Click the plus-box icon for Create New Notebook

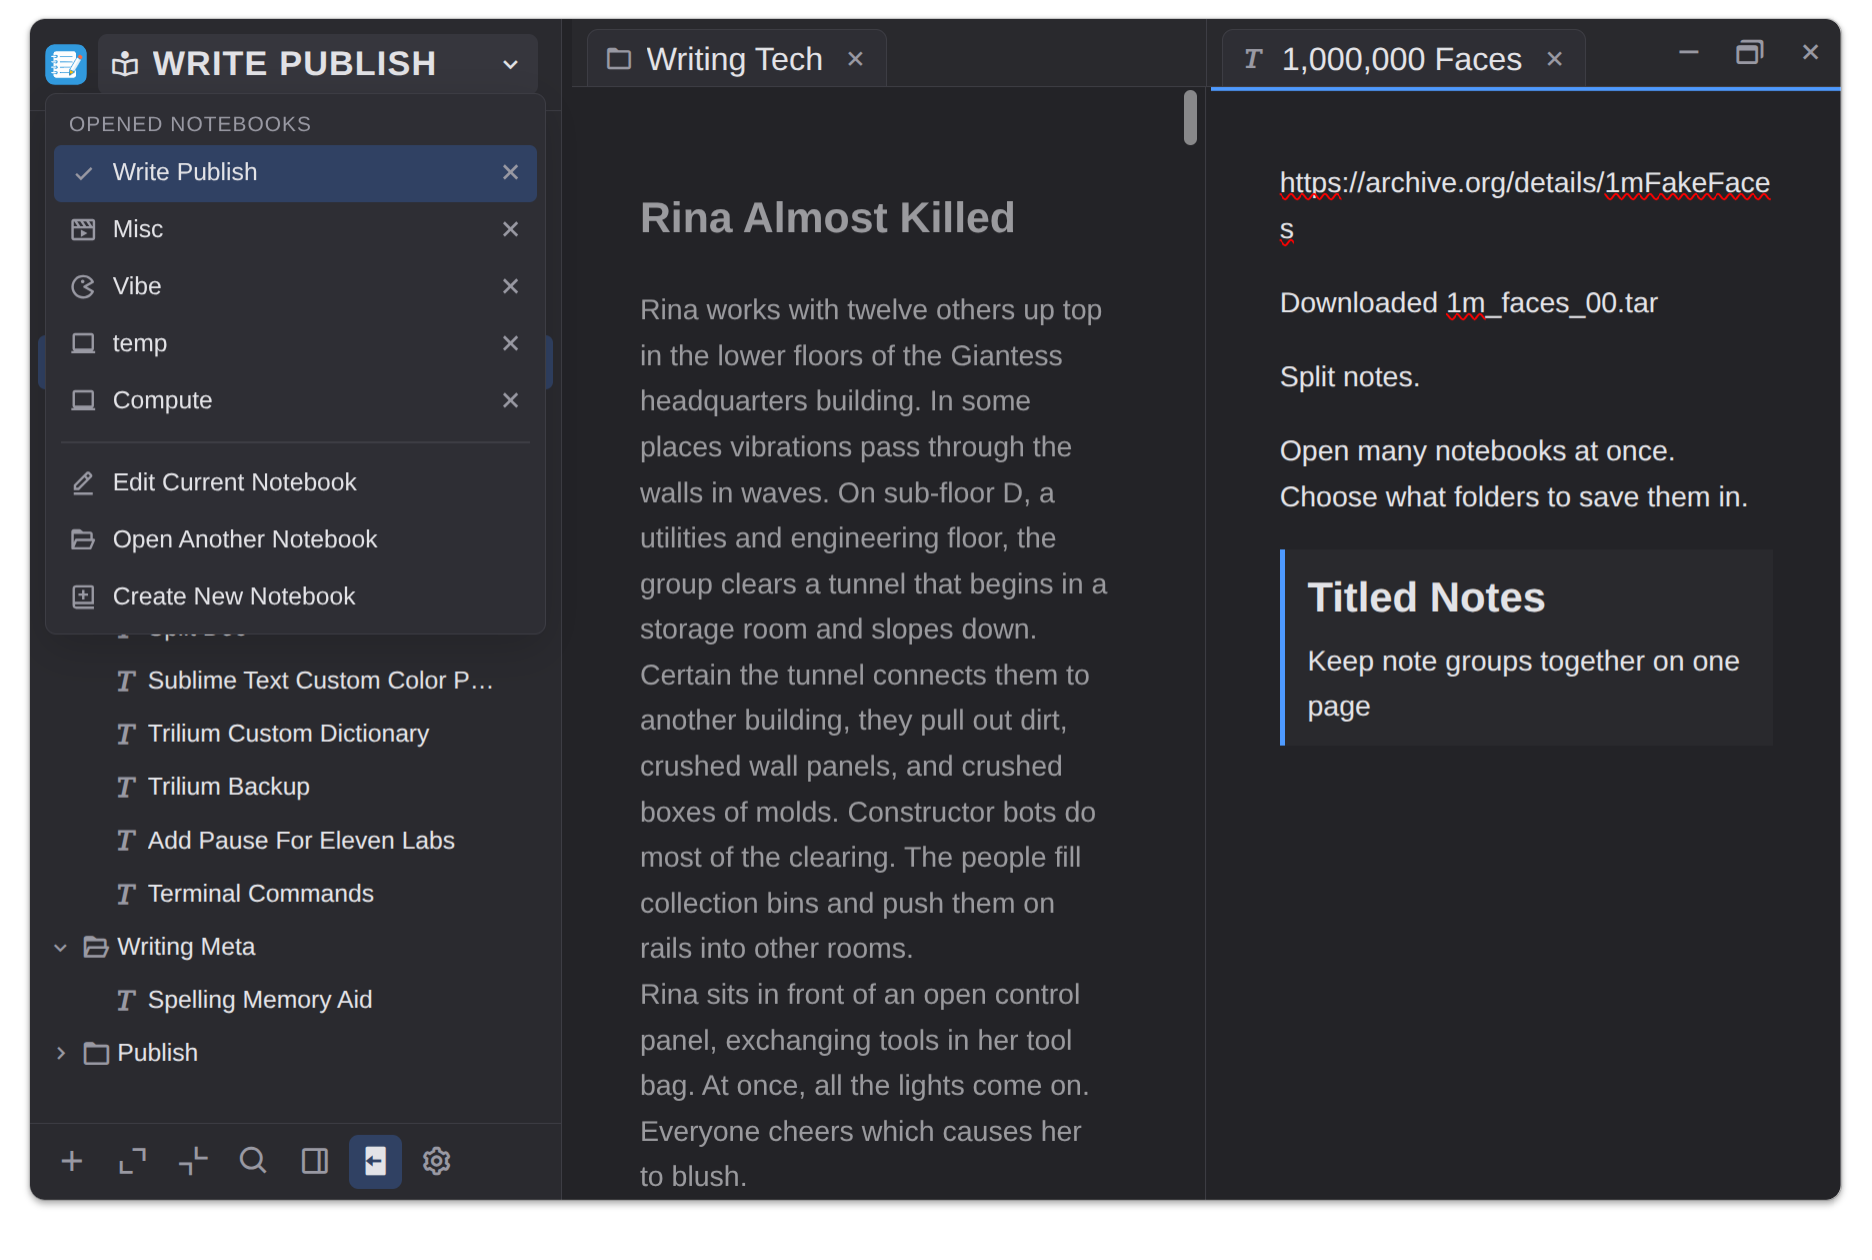click(x=83, y=597)
